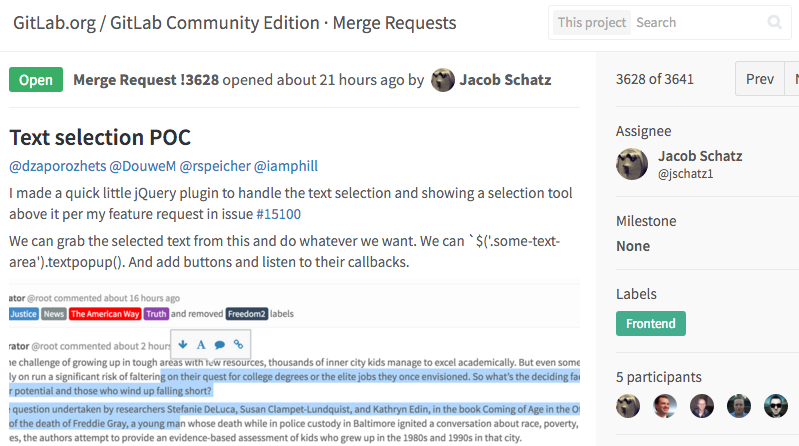799x446 pixels.
Task: Click the highlighted 'Stefanie DeLuca' text line
Action: click(295, 409)
